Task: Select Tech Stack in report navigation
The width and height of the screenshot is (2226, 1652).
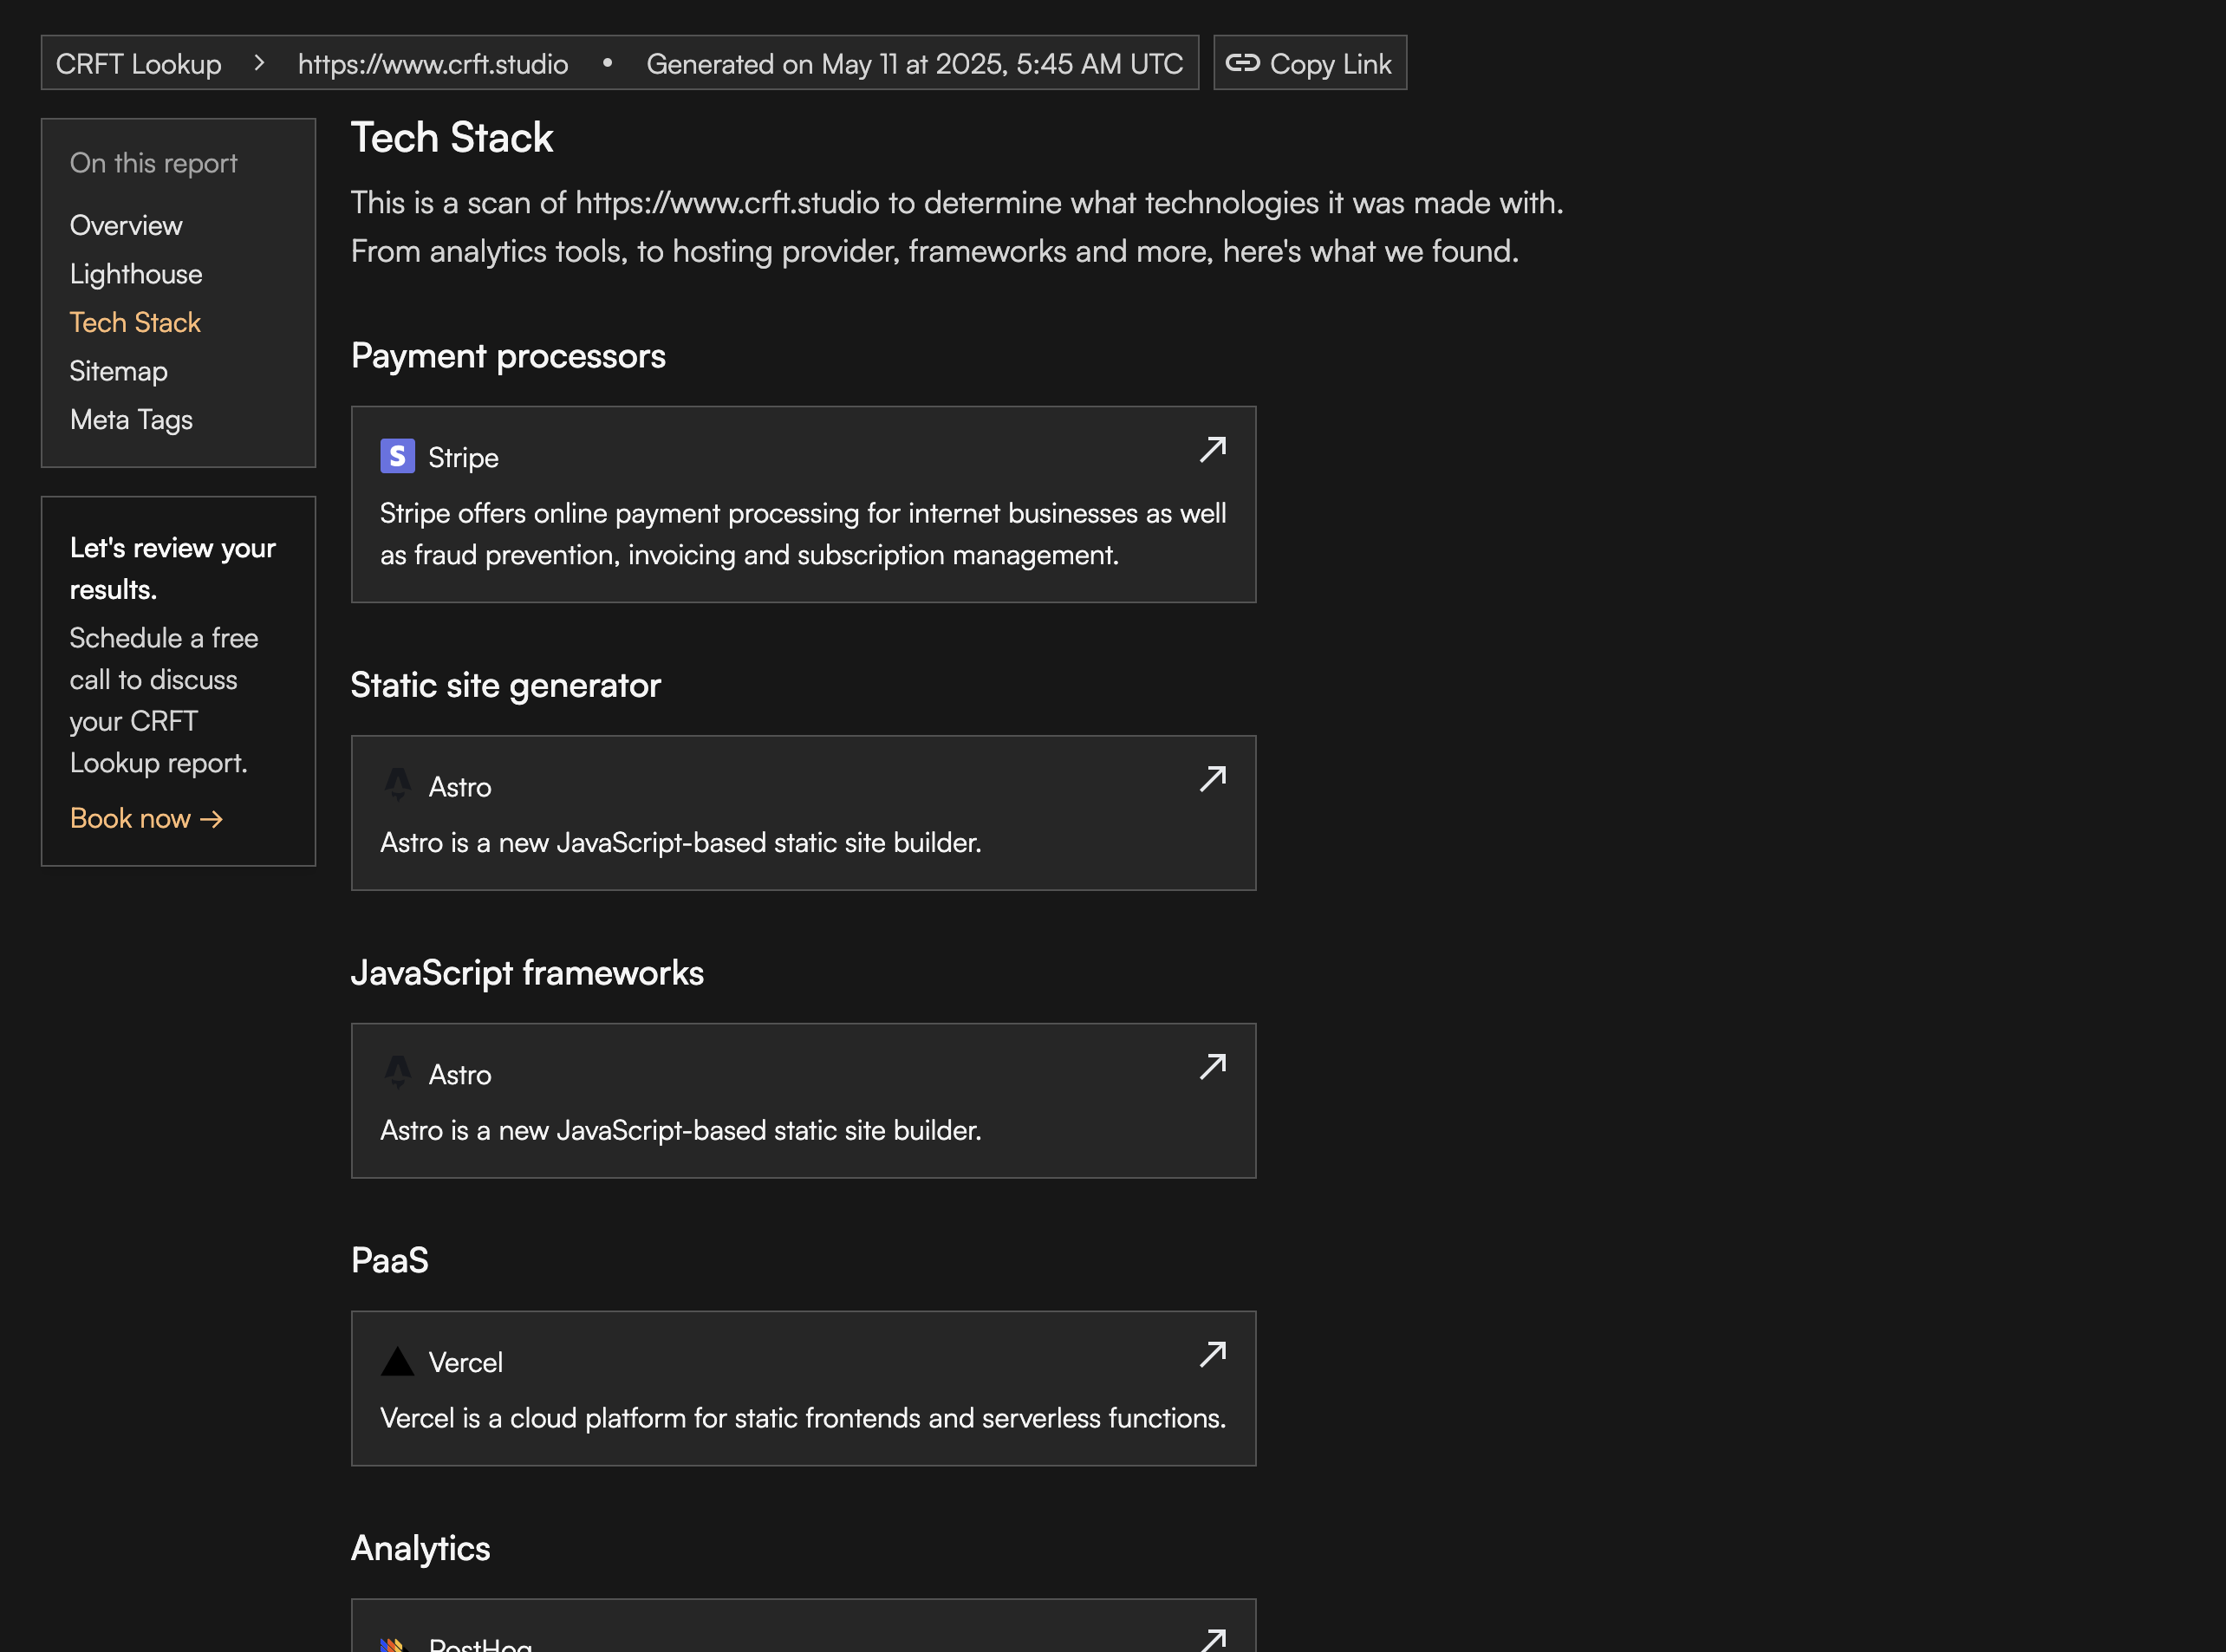Action: [x=135, y=323]
